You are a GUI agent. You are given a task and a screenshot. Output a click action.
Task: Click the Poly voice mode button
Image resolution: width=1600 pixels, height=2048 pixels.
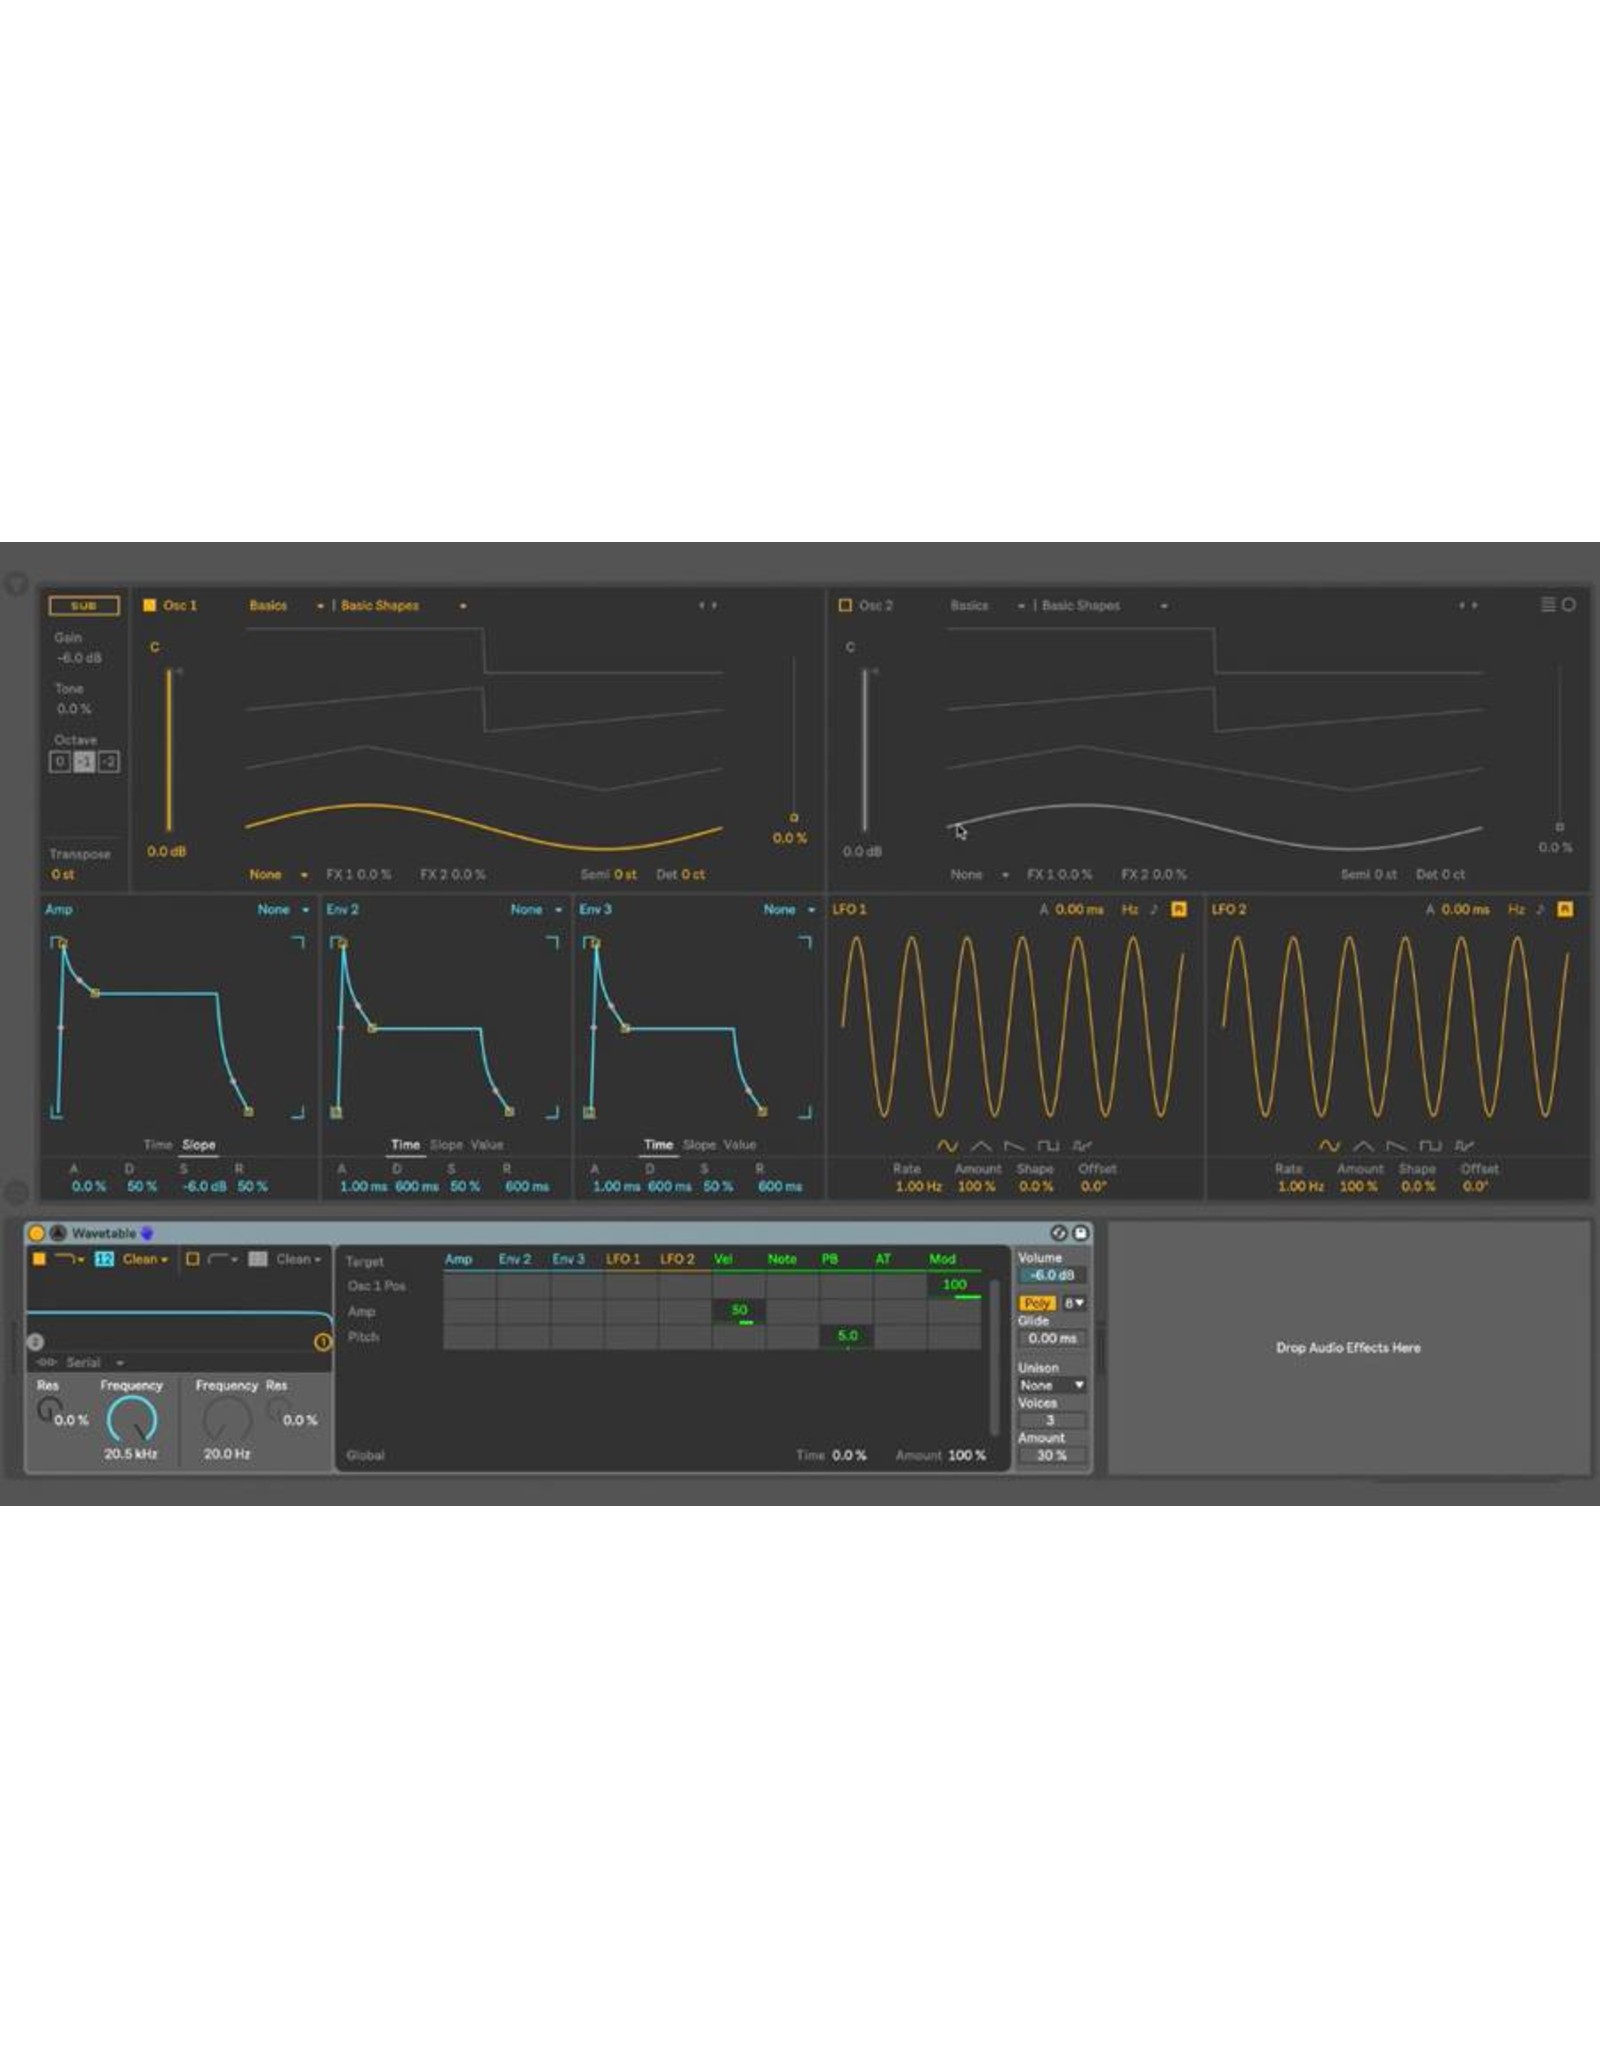pyautogui.click(x=1037, y=1303)
